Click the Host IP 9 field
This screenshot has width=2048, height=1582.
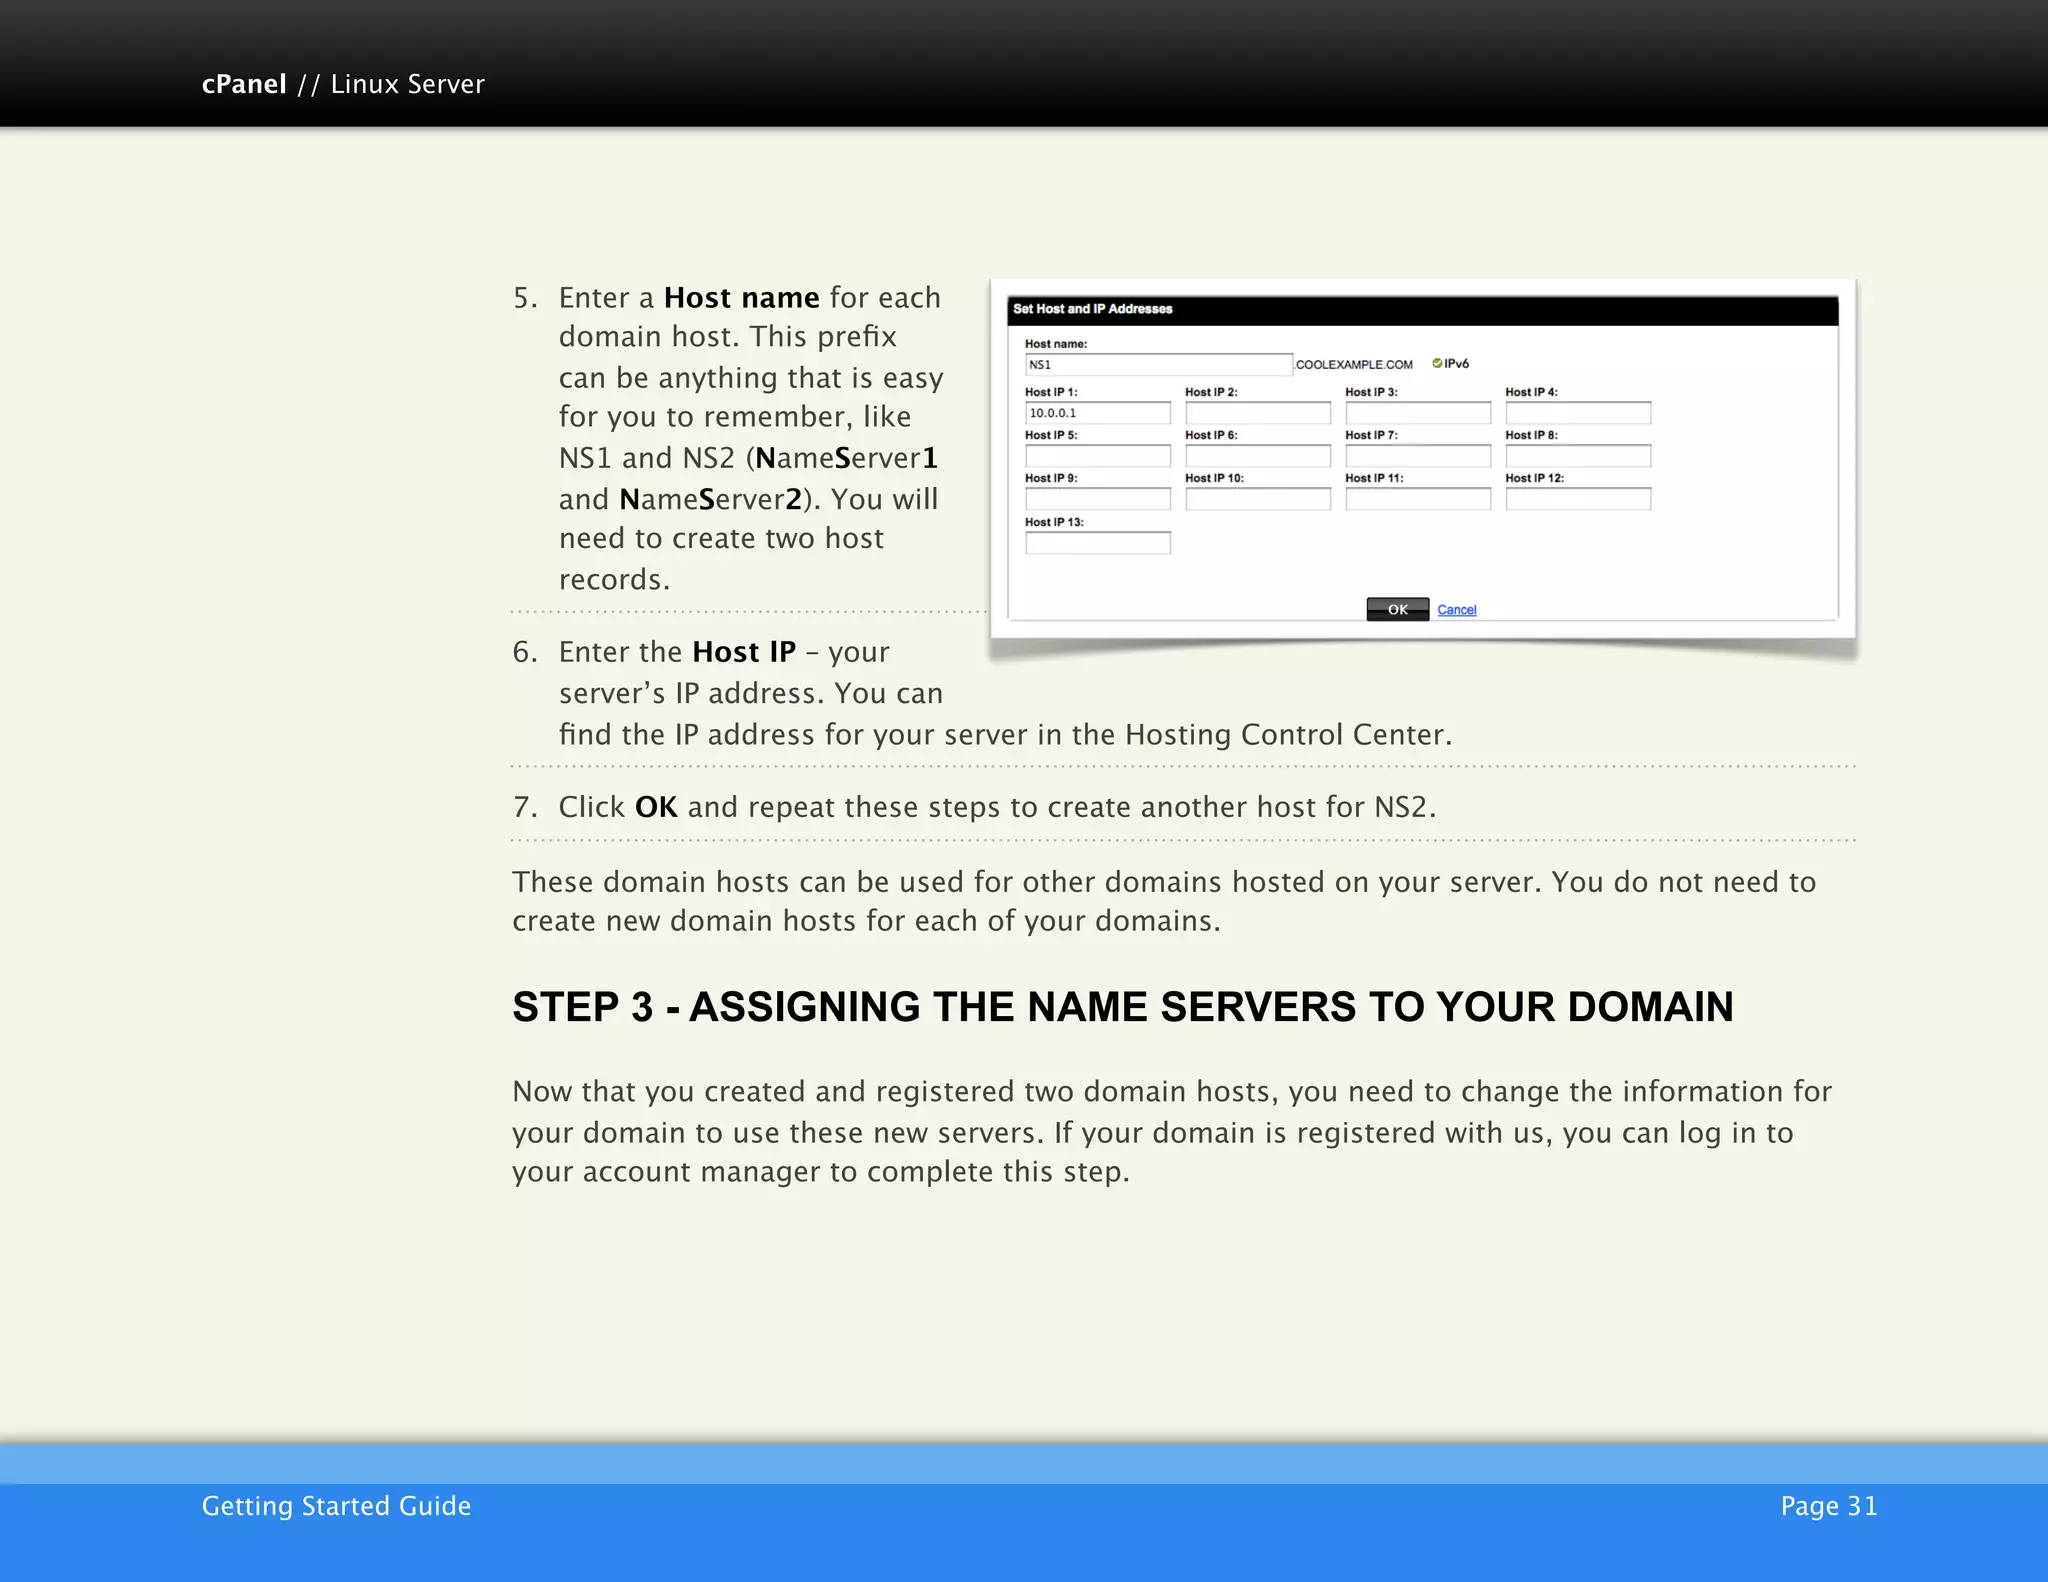pos(1097,499)
